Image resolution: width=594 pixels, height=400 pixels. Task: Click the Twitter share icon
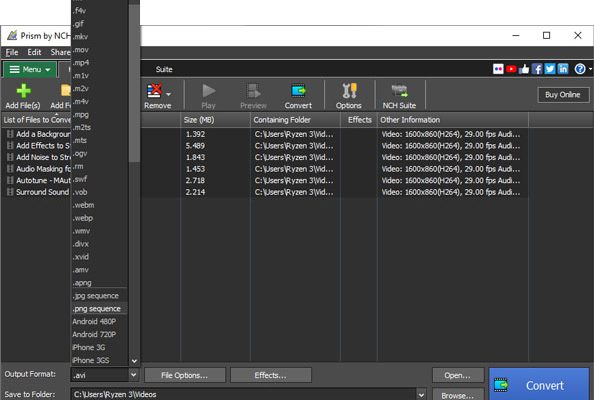coord(550,69)
